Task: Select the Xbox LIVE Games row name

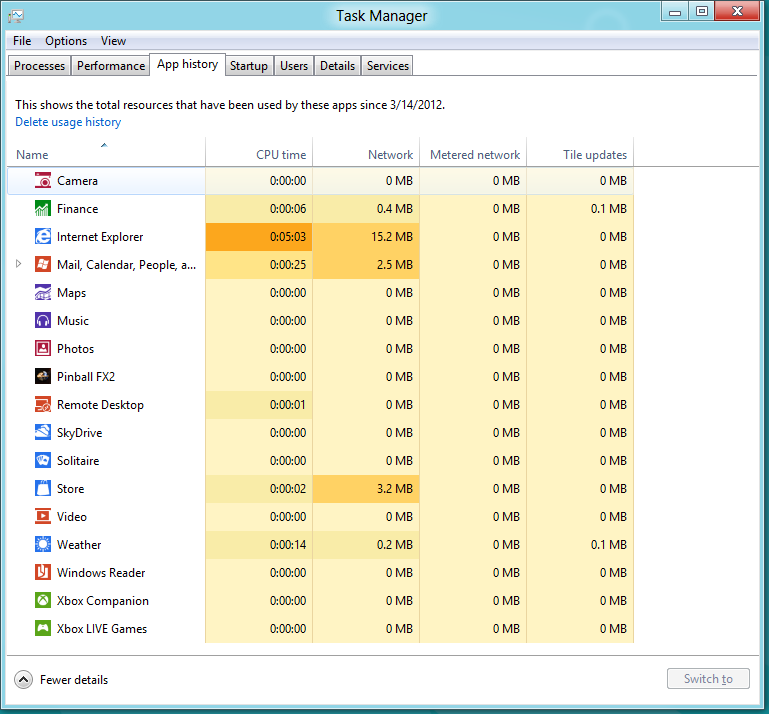Action: point(102,629)
